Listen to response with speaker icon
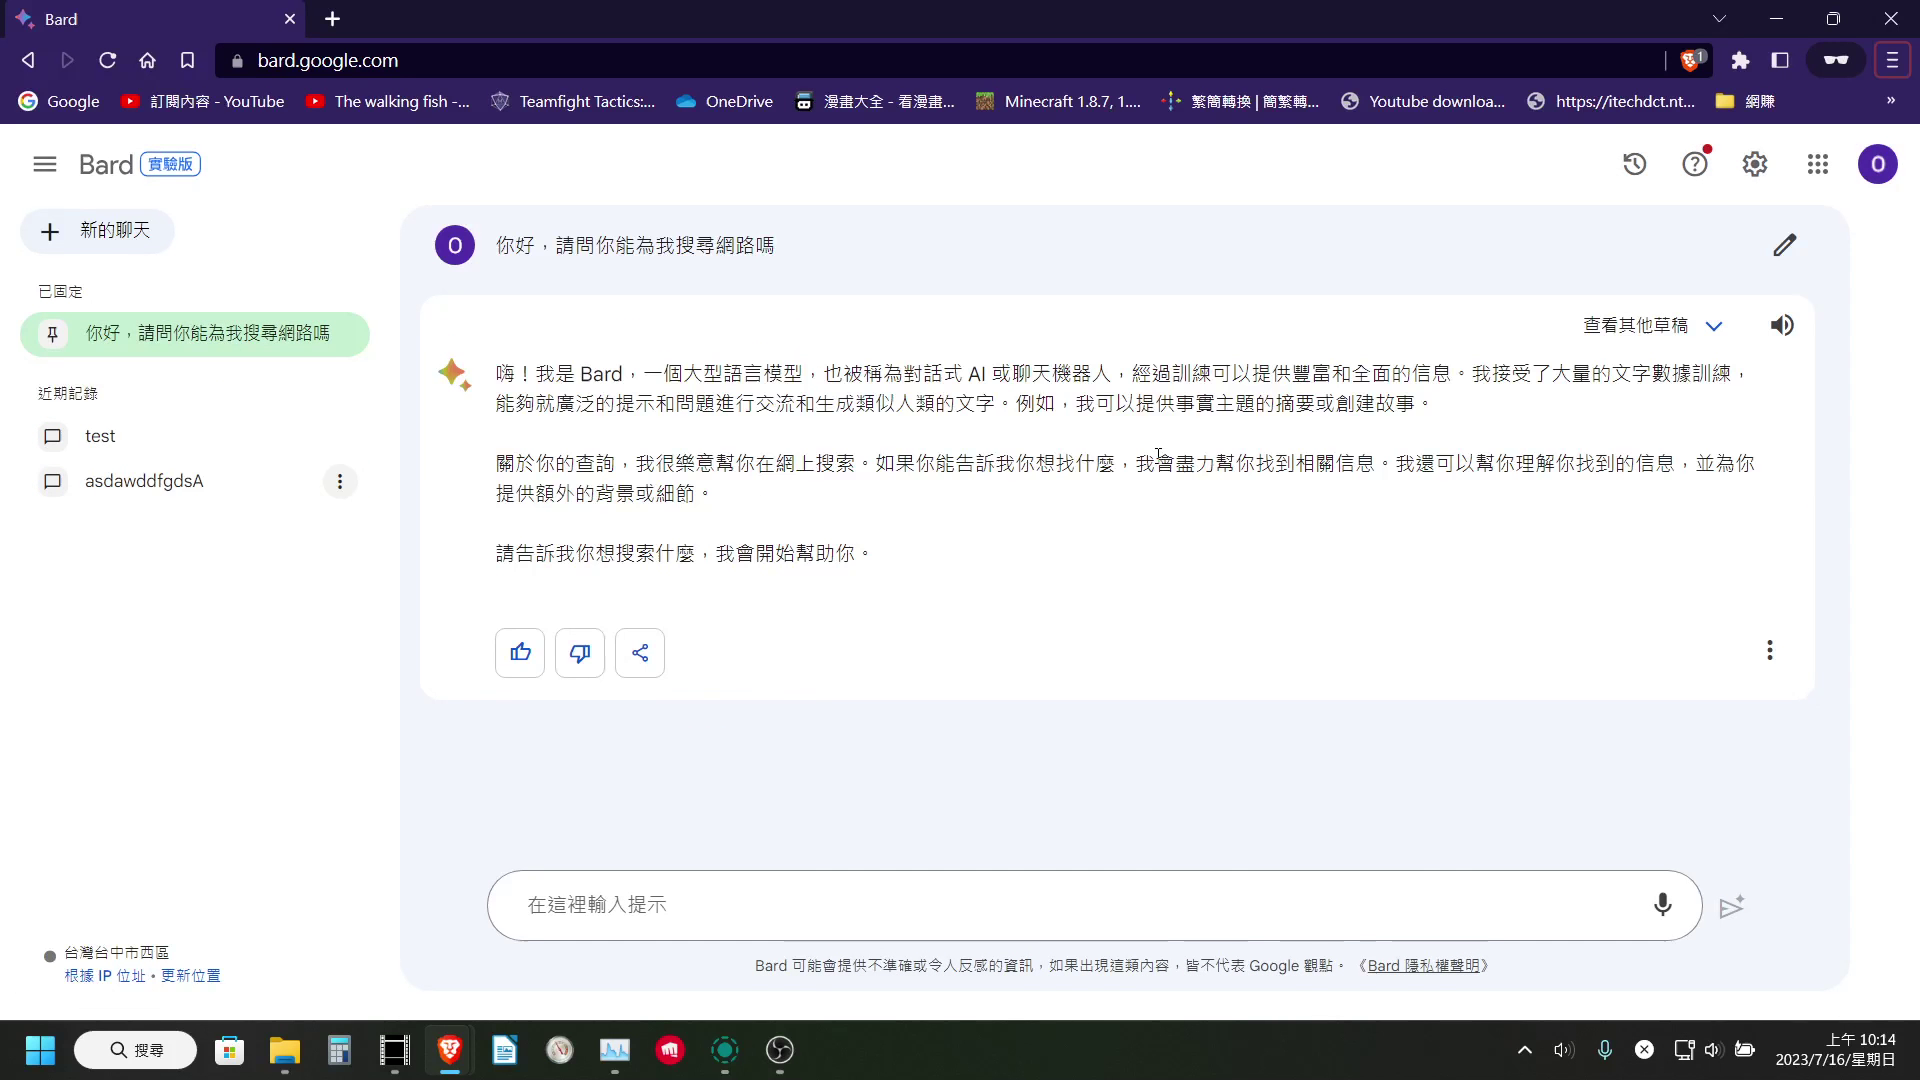1920x1080 pixels. pyautogui.click(x=1782, y=325)
